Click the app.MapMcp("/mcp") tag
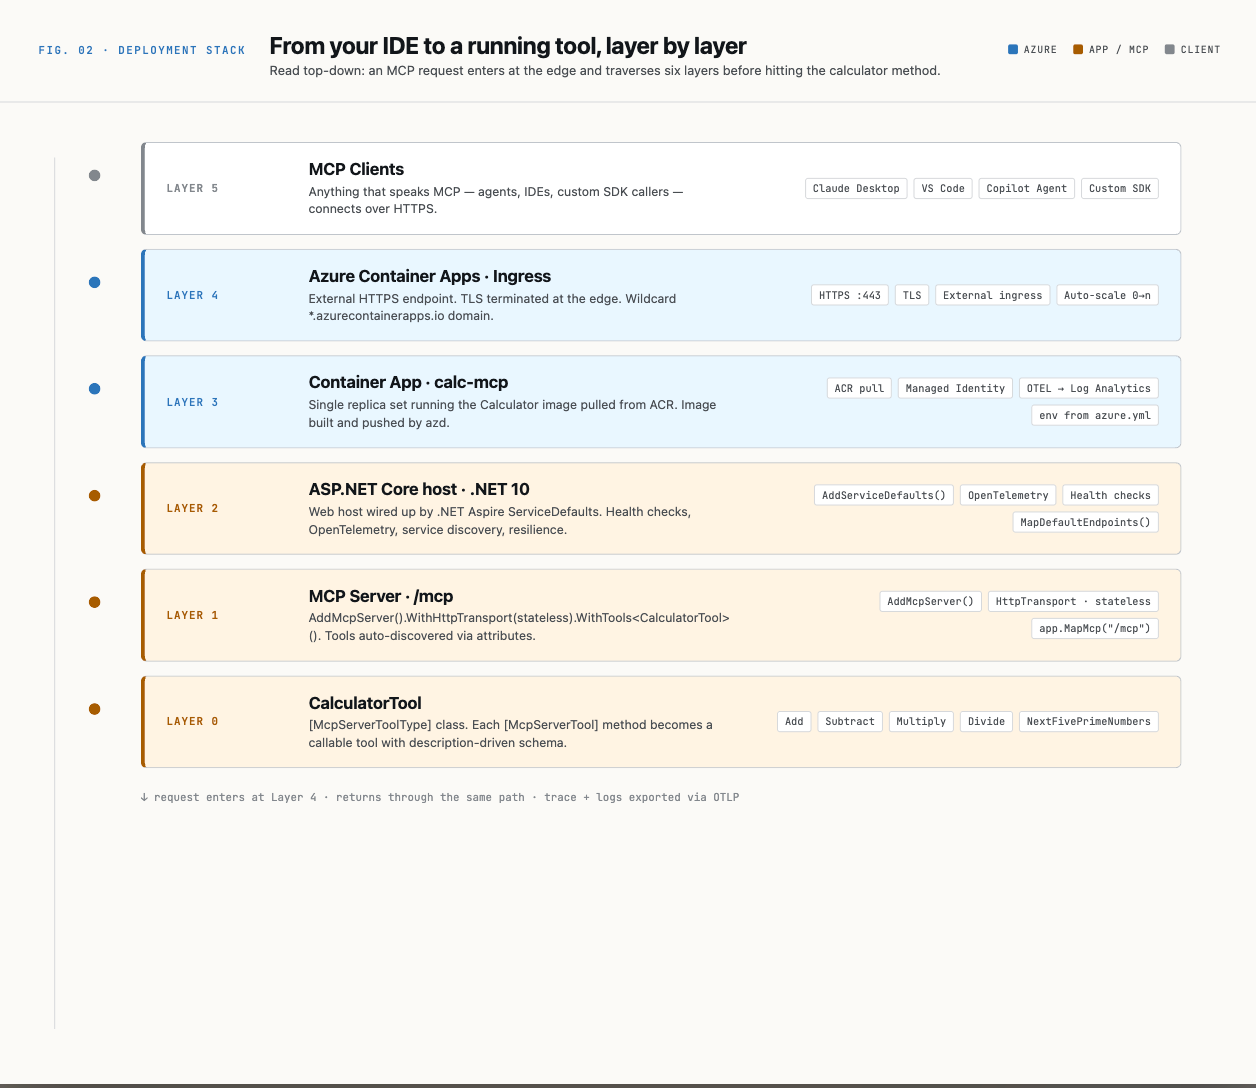The width and height of the screenshot is (1256, 1088). [x=1095, y=628]
